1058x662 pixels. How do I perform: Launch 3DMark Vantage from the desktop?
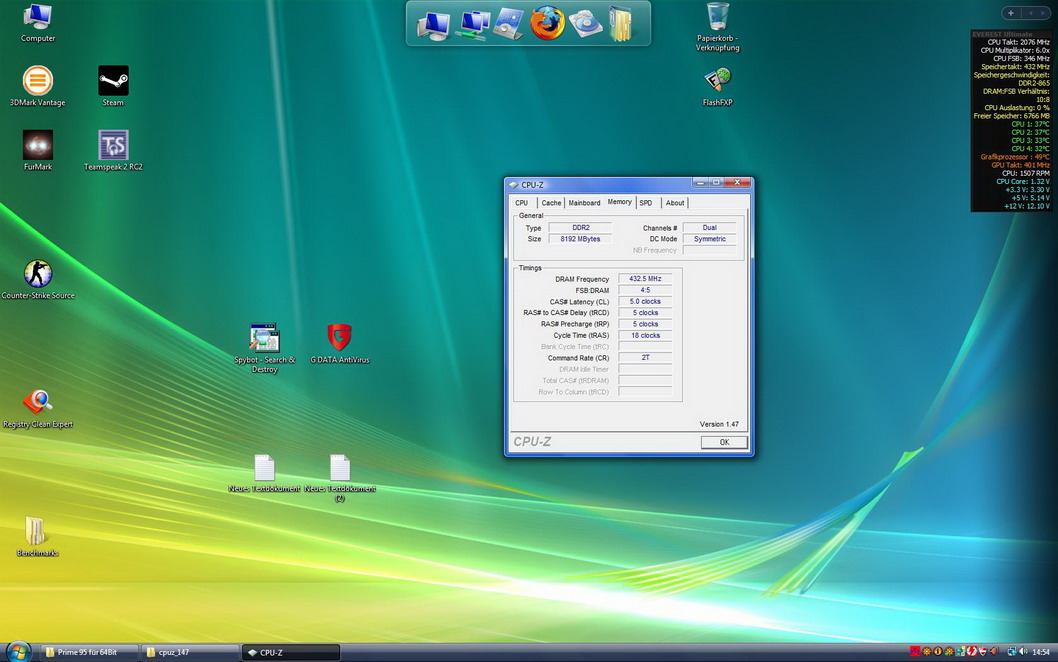pos(37,81)
